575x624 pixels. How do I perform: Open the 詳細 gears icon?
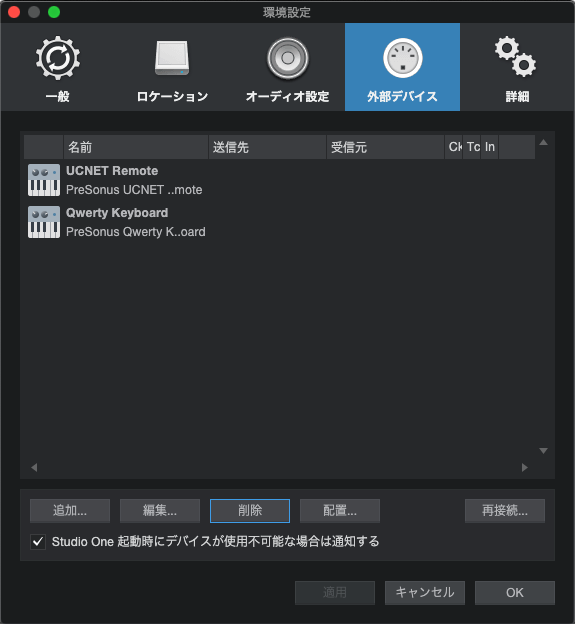(515, 57)
